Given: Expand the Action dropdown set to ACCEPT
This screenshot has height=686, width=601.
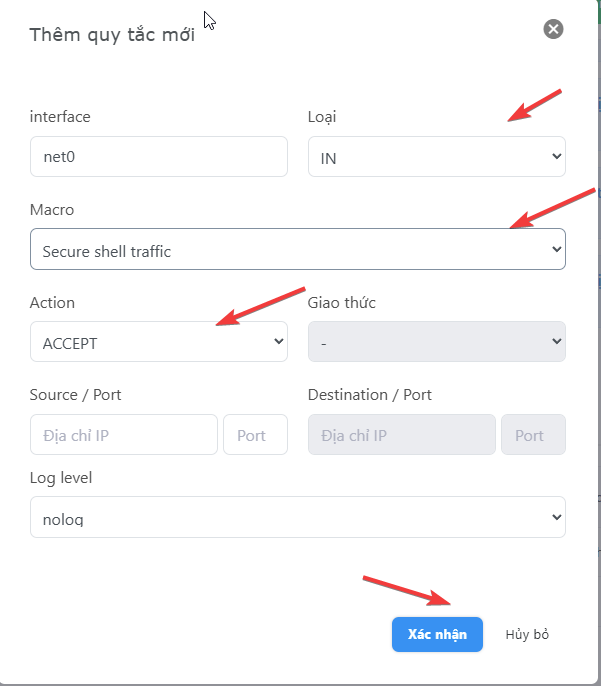Looking at the screenshot, I should tap(159, 342).
